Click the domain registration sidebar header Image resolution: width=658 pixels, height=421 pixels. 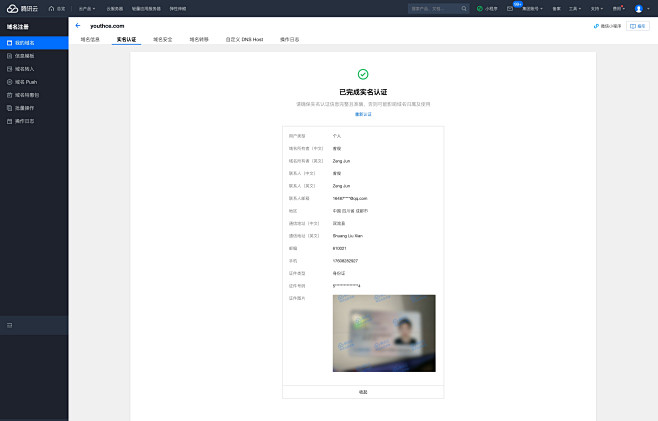pyautogui.click(x=18, y=27)
